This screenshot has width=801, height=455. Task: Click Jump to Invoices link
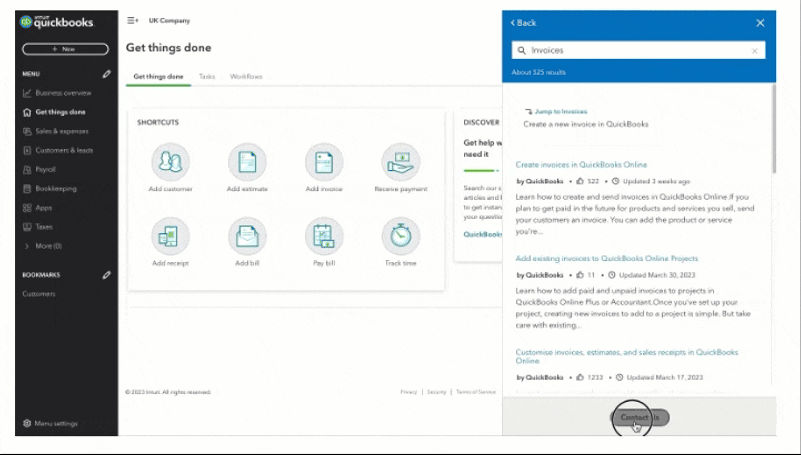(x=561, y=111)
